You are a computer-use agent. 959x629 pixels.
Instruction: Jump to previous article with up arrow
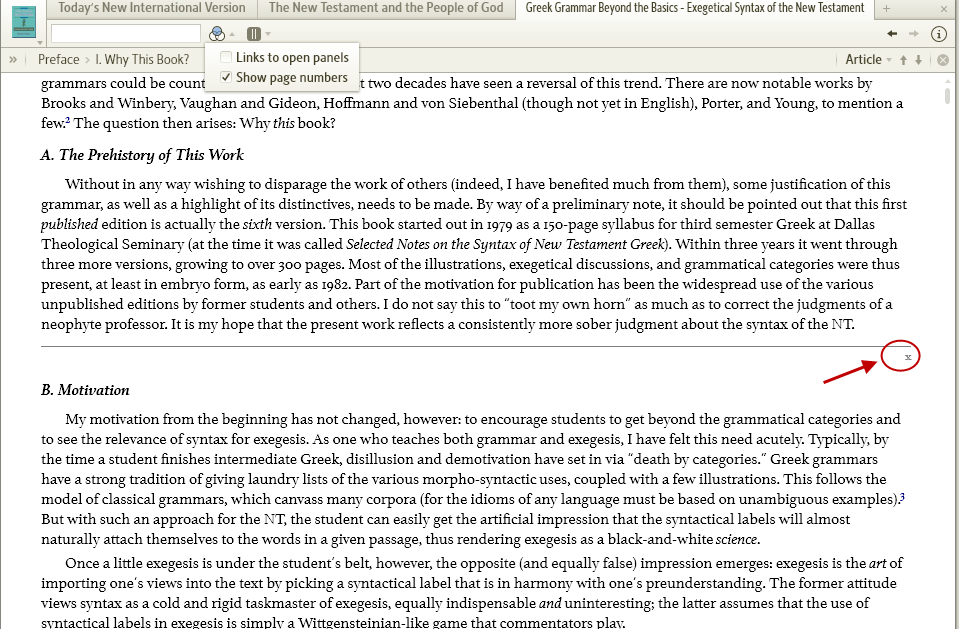point(903,59)
